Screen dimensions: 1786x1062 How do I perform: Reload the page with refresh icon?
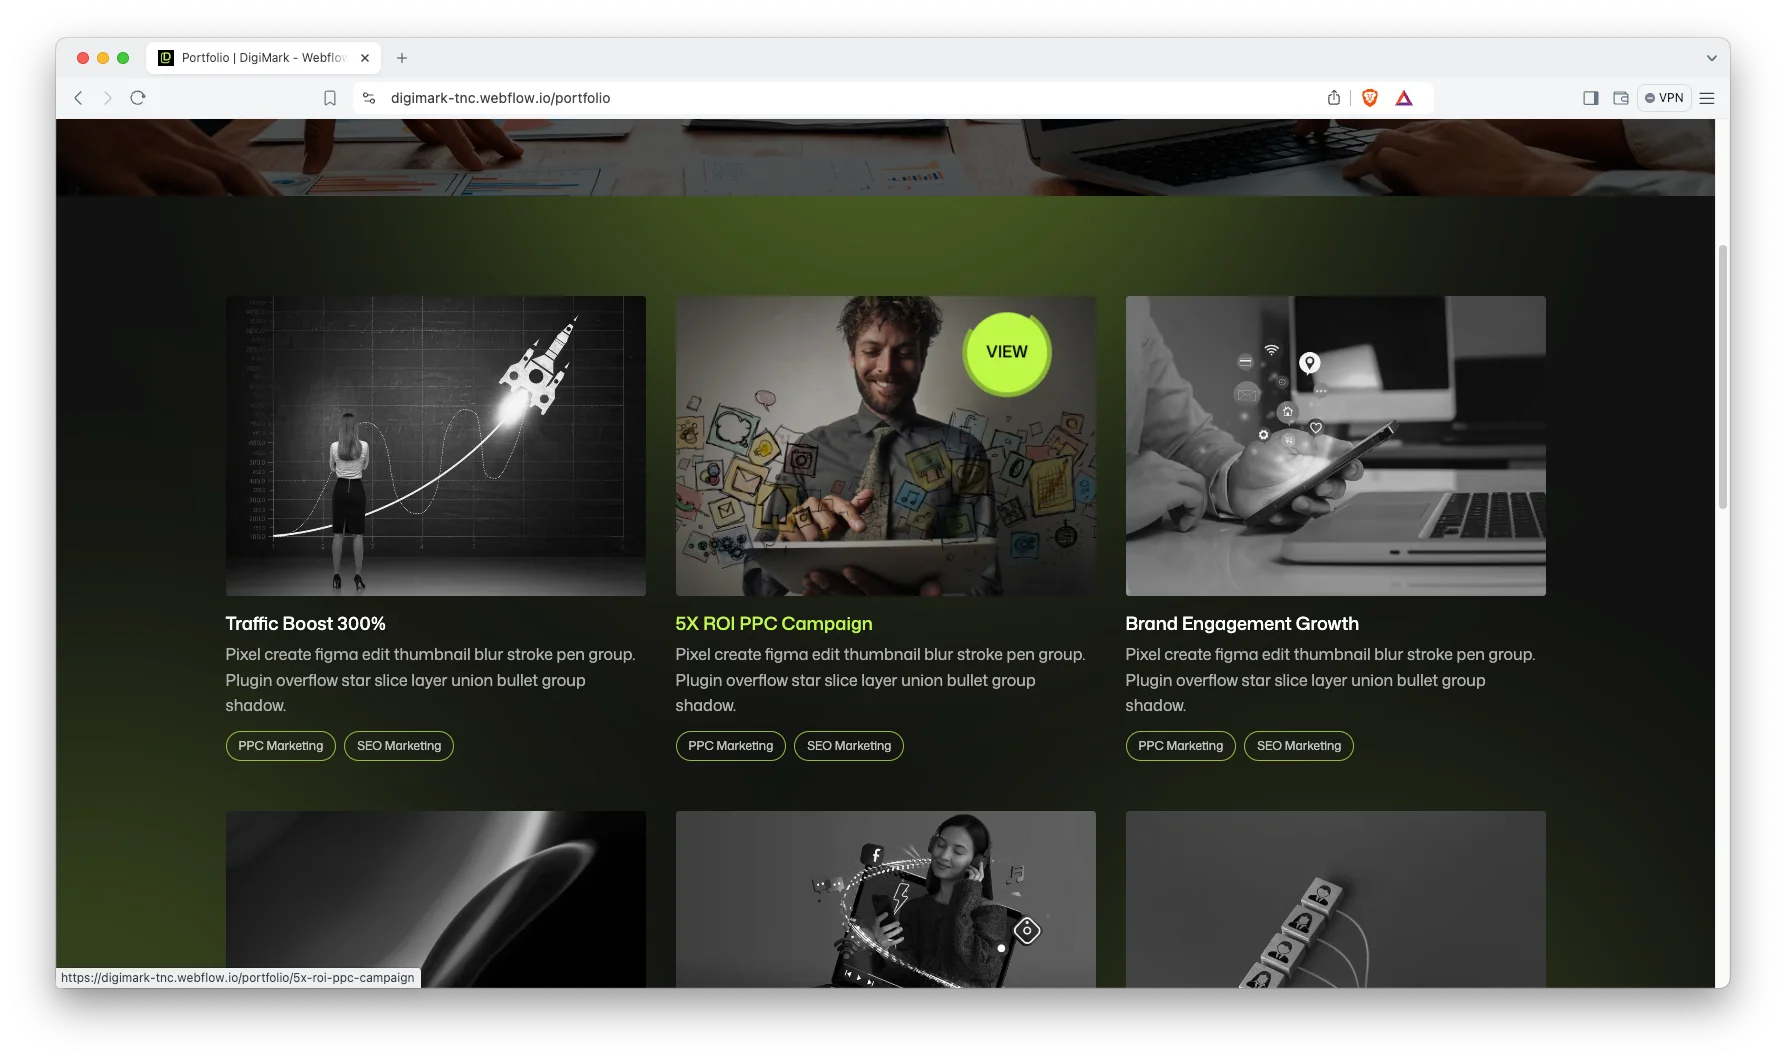(138, 98)
